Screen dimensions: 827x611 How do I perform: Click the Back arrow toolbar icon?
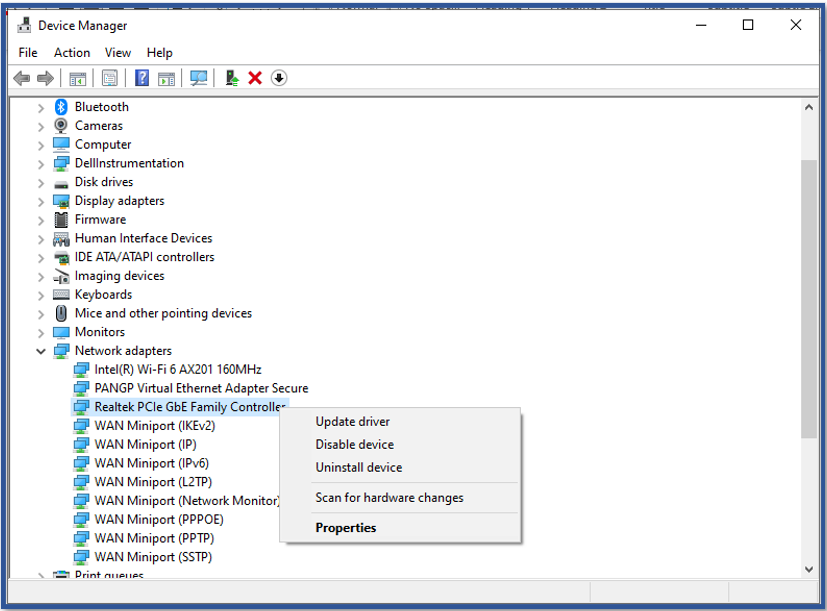click(22, 78)
